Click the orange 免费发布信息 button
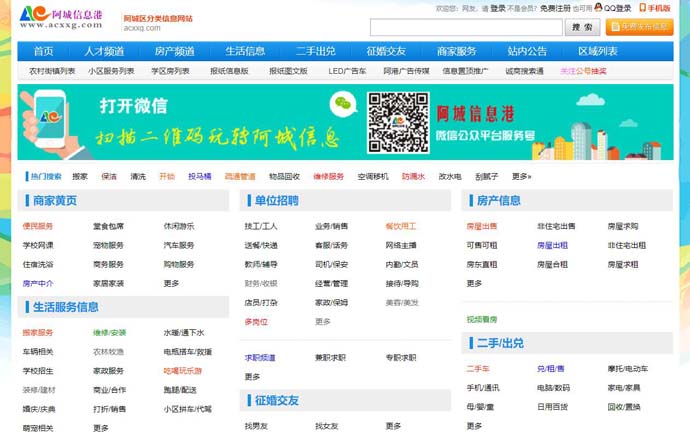Viewport: 690px width, 432px height. coord(639,27)
